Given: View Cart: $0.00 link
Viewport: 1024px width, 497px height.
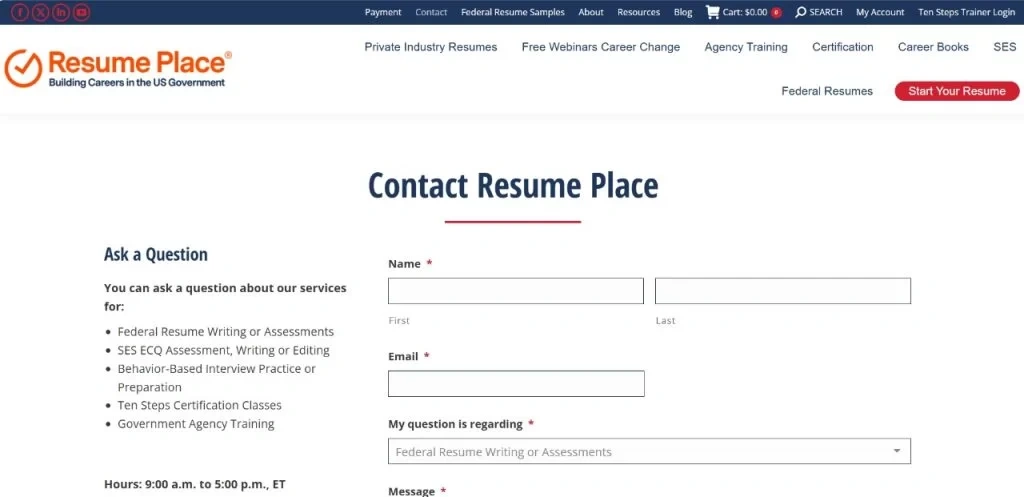Looking at the screenshot, I should click(x=744, y=12).
